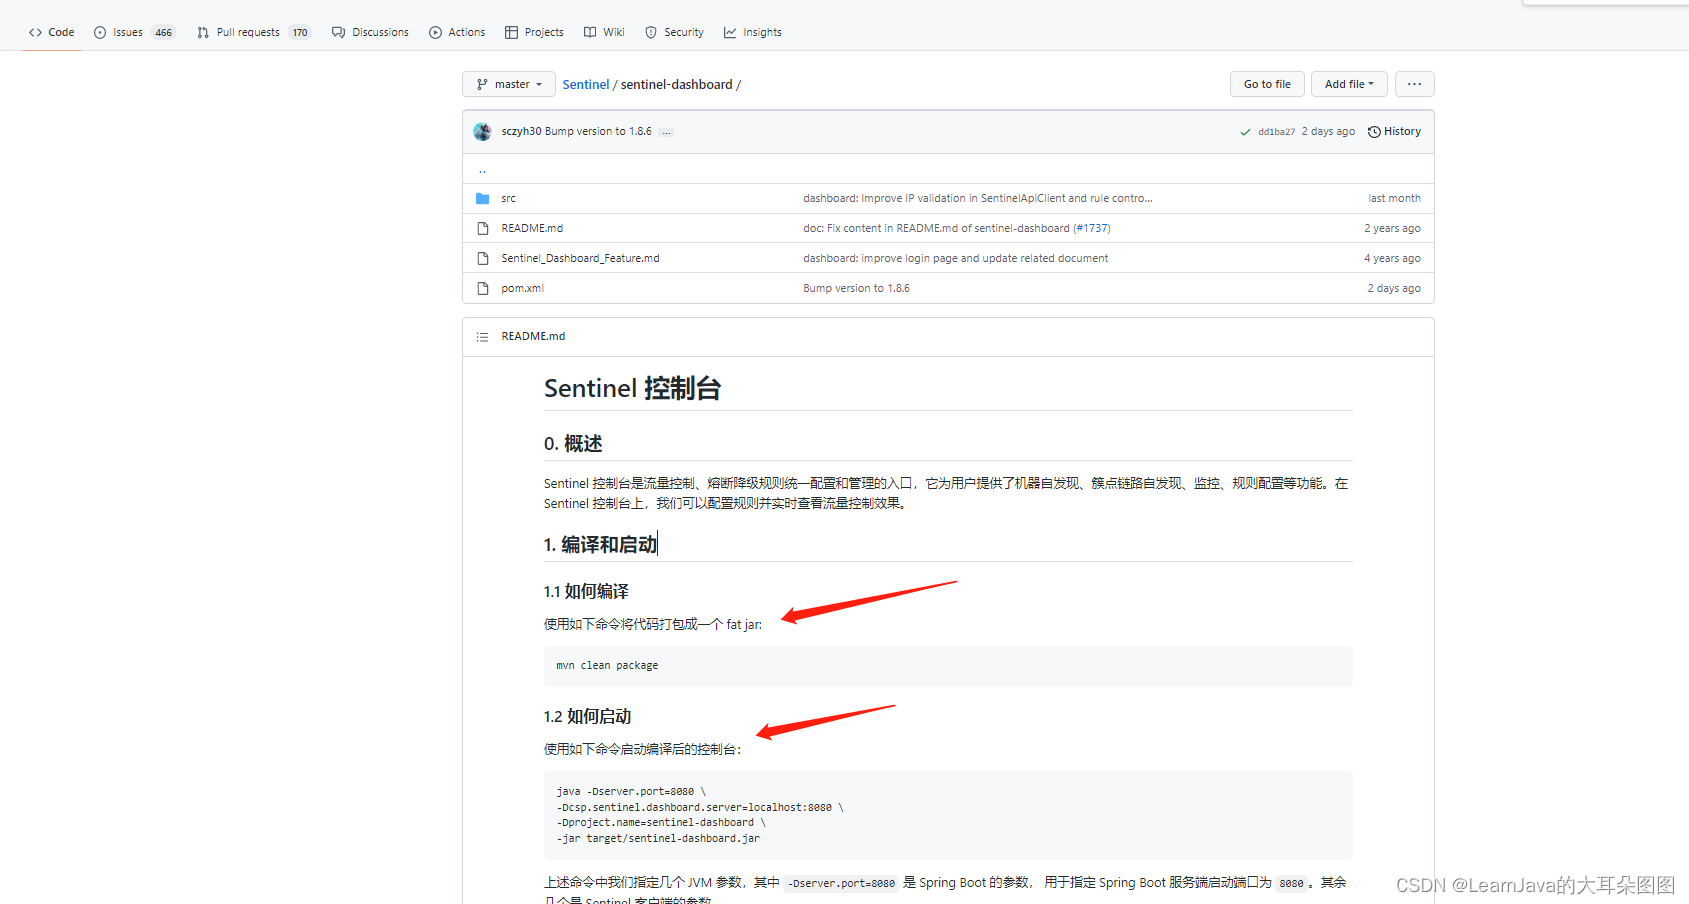
Task: Go to parent directory (..)
Action: [x=482, y=169]
